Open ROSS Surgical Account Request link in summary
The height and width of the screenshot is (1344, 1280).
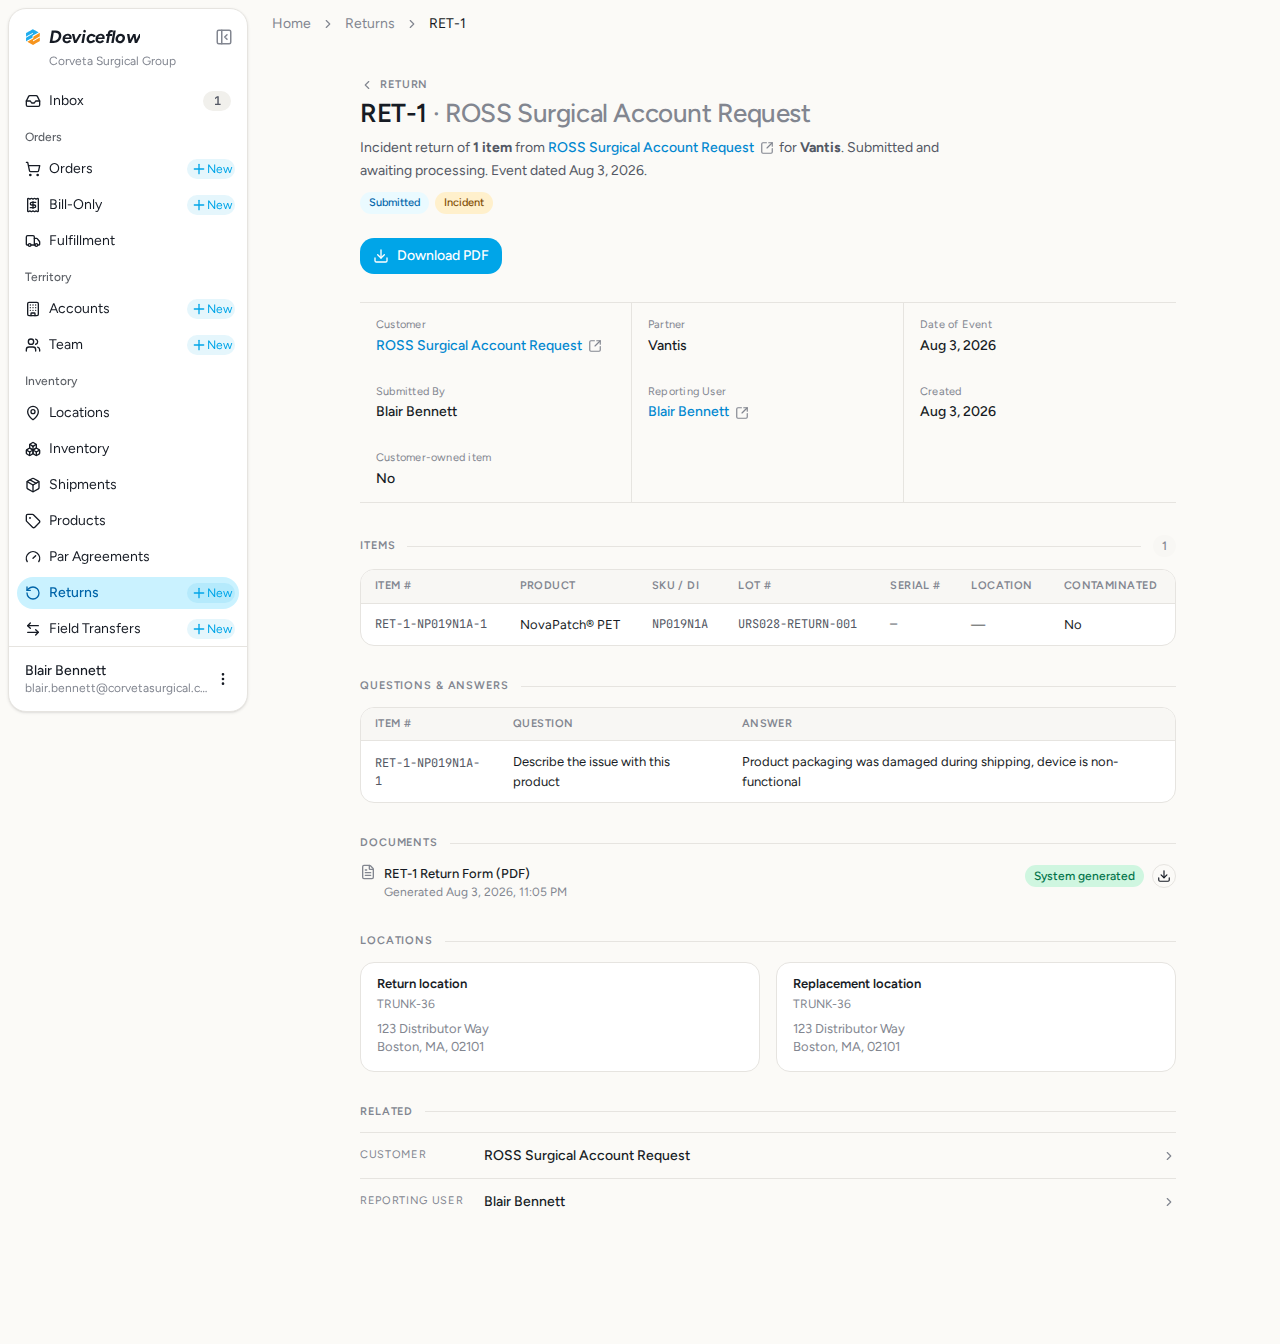[x=651, y=147]
